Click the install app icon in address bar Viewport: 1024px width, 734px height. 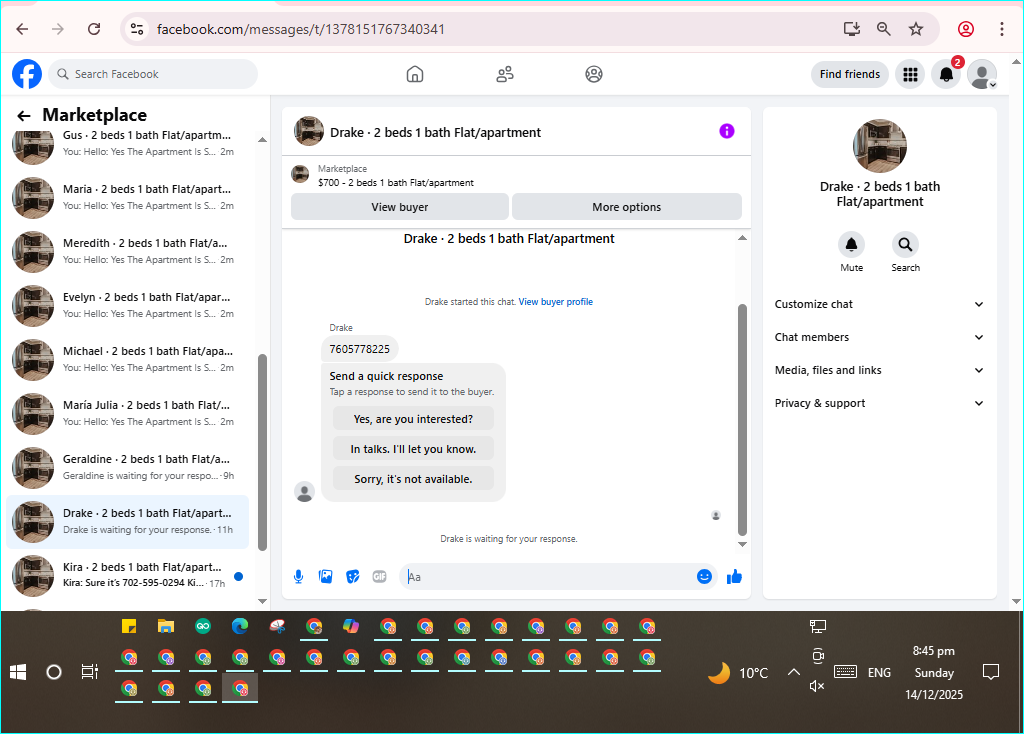[x=852, y=29]
